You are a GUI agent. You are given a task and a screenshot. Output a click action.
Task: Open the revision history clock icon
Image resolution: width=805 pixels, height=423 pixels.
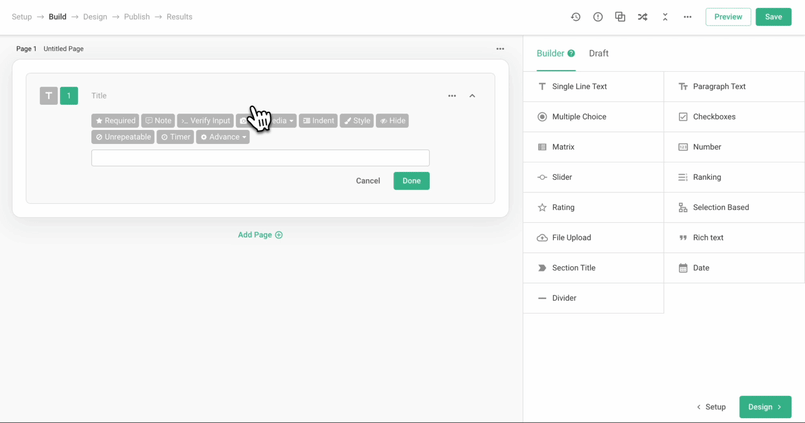[576, 17]
